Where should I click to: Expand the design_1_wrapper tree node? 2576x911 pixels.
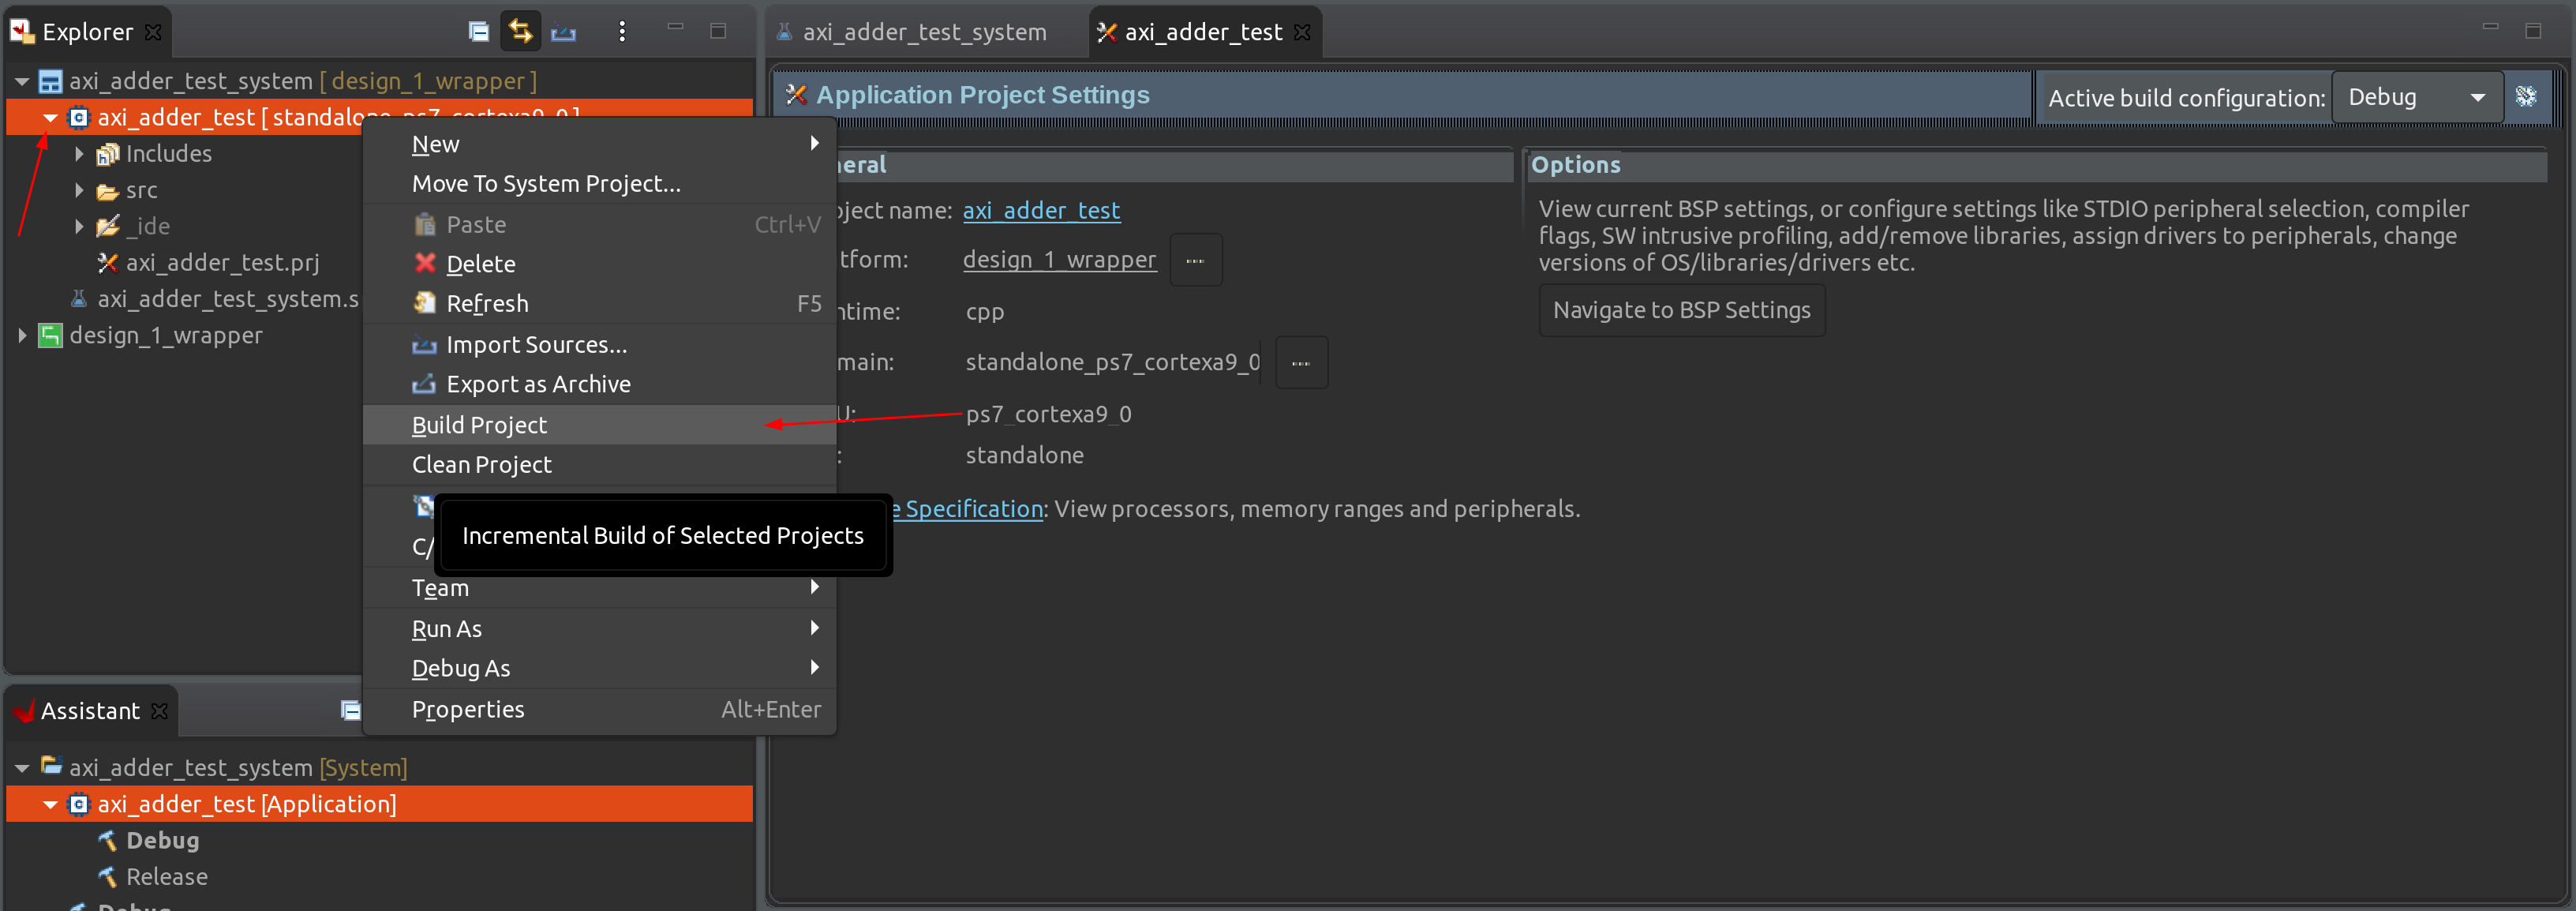point(22,335)
